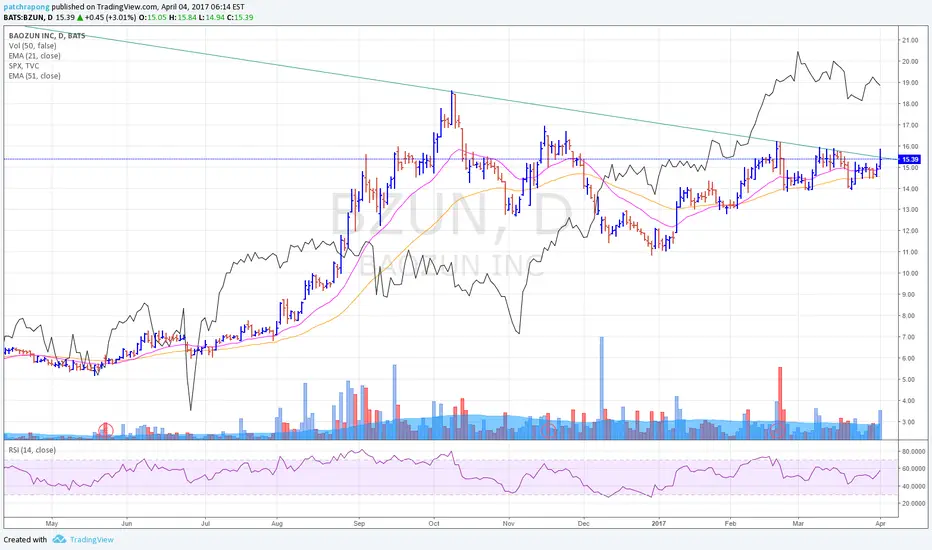
Task: Click the Jul label on time axis
Action: (205, 524)
